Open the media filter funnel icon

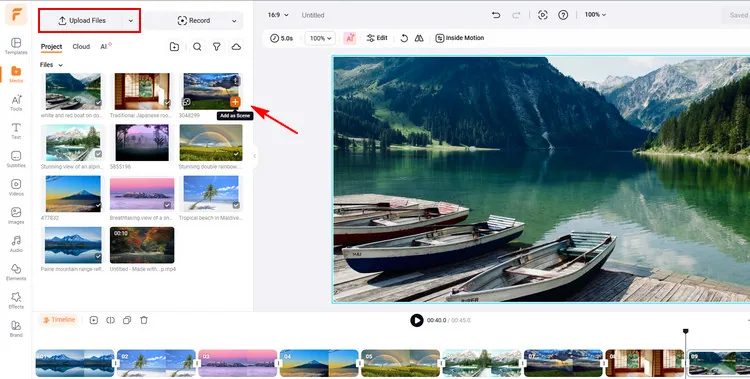tap(217, 46)
